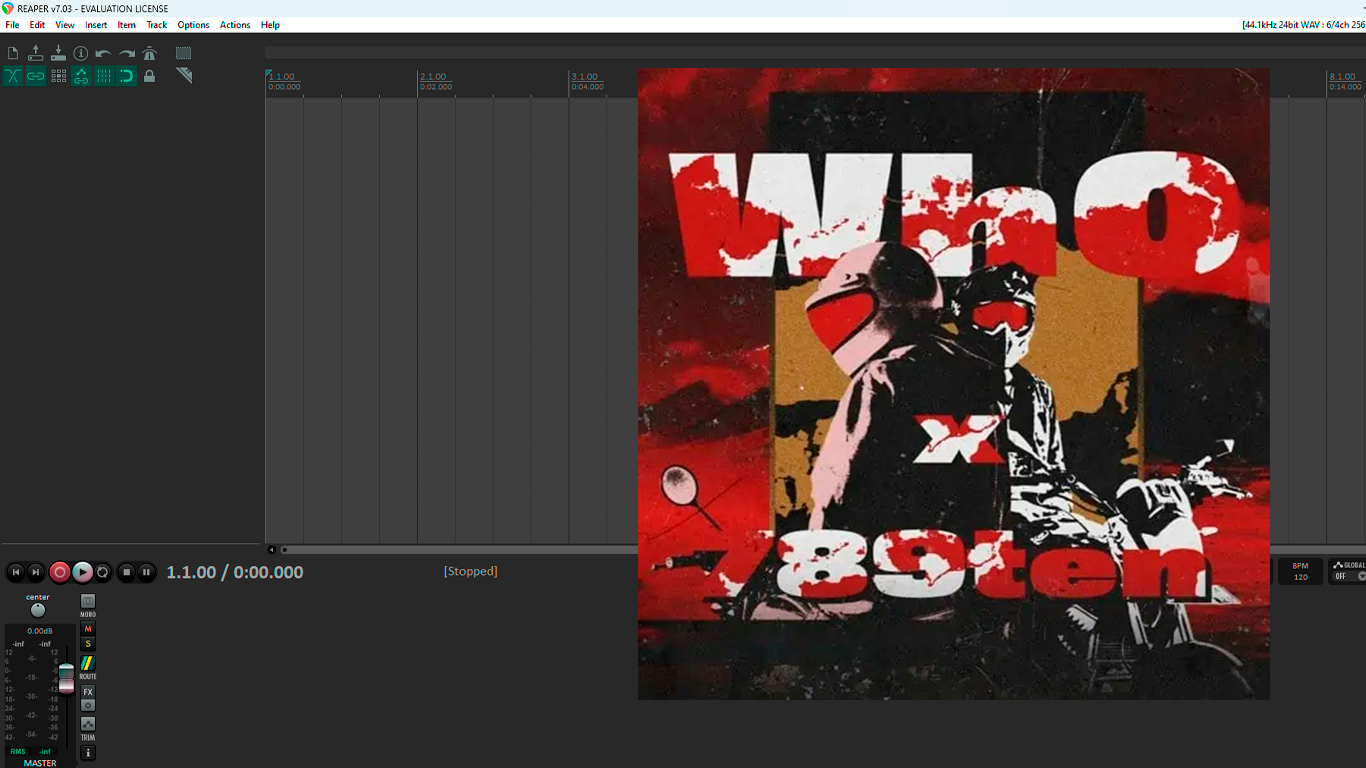This screenshot has width=1366, height=768.
Task: Click the 1.1.00 / 0:00.000 time display
Action: (235, 572)
